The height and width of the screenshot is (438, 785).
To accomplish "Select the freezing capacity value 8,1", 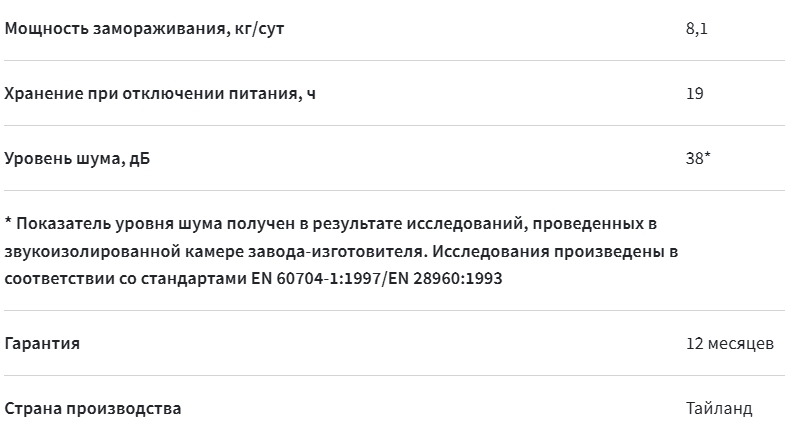I will (696, 29).
